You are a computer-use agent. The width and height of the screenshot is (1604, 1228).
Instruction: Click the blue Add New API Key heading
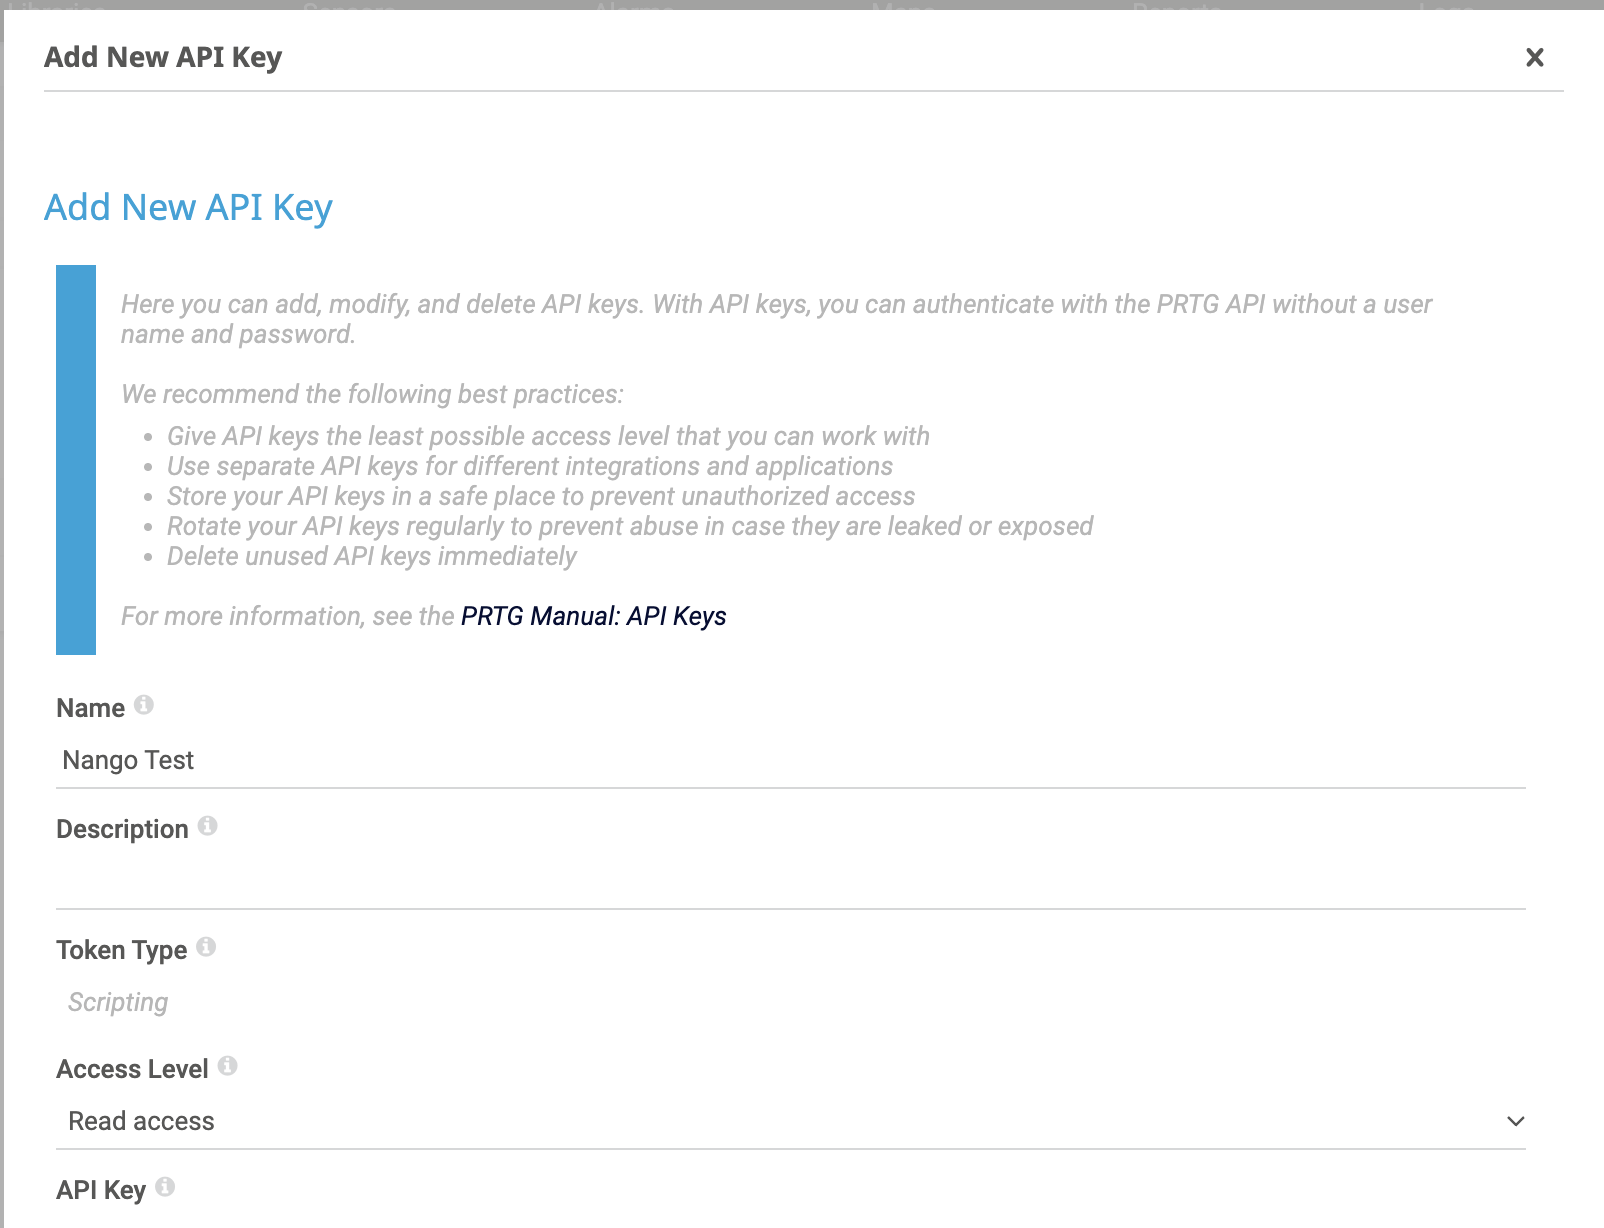[x=188, y=208]
